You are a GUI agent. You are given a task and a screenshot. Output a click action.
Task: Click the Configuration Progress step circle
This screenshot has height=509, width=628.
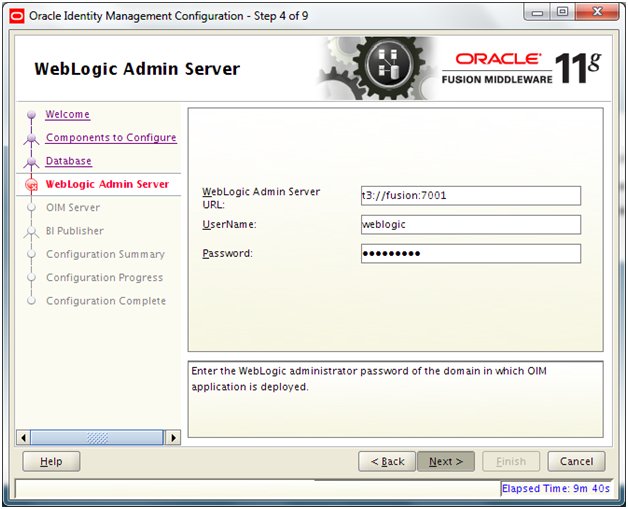(31, 278)
